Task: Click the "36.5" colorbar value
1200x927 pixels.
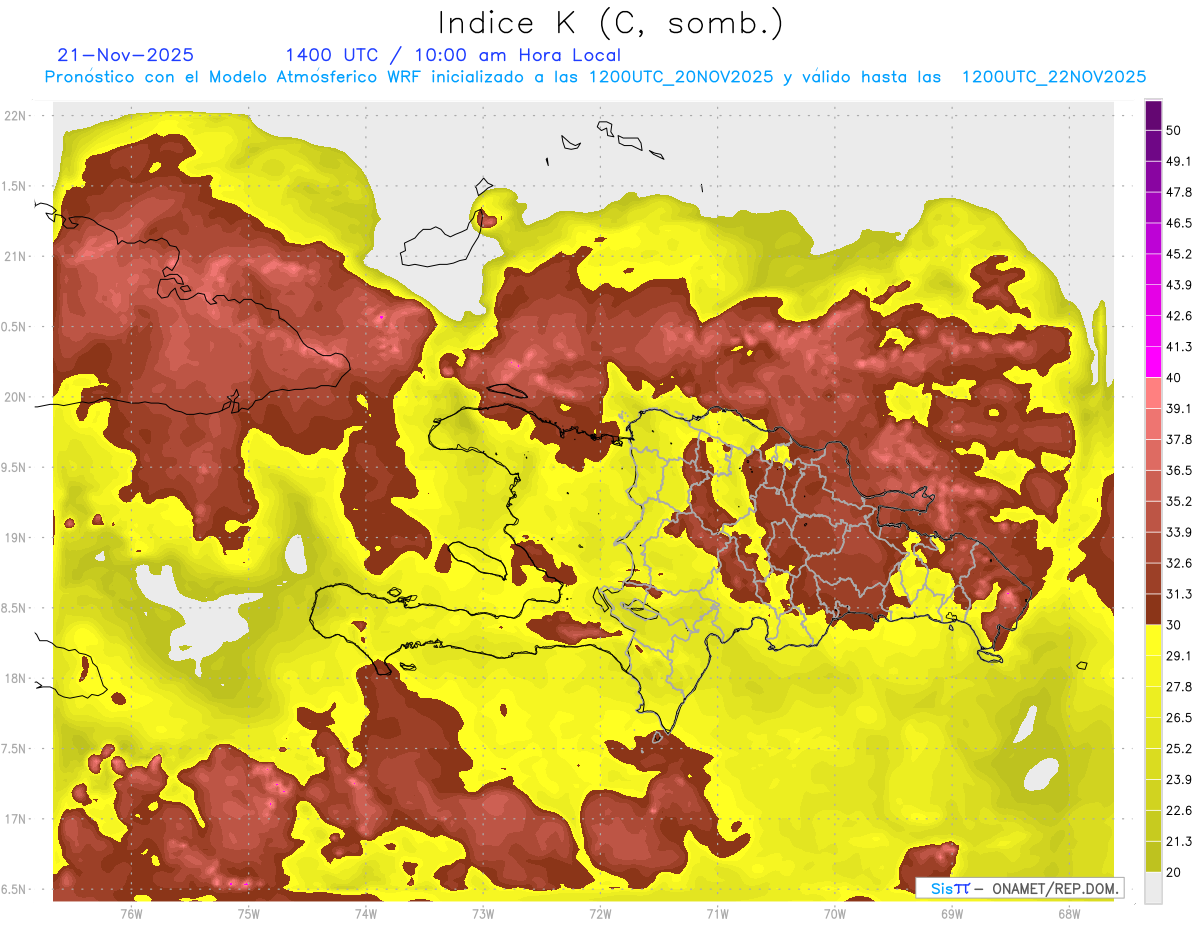Action: coord(1179,471)
